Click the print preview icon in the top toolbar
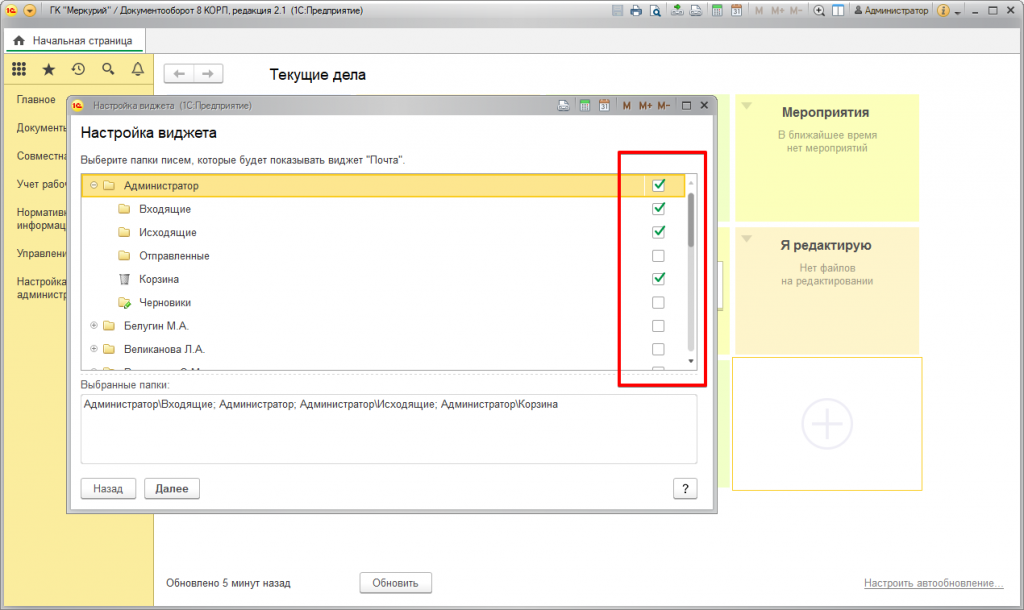 click(655, 11)
